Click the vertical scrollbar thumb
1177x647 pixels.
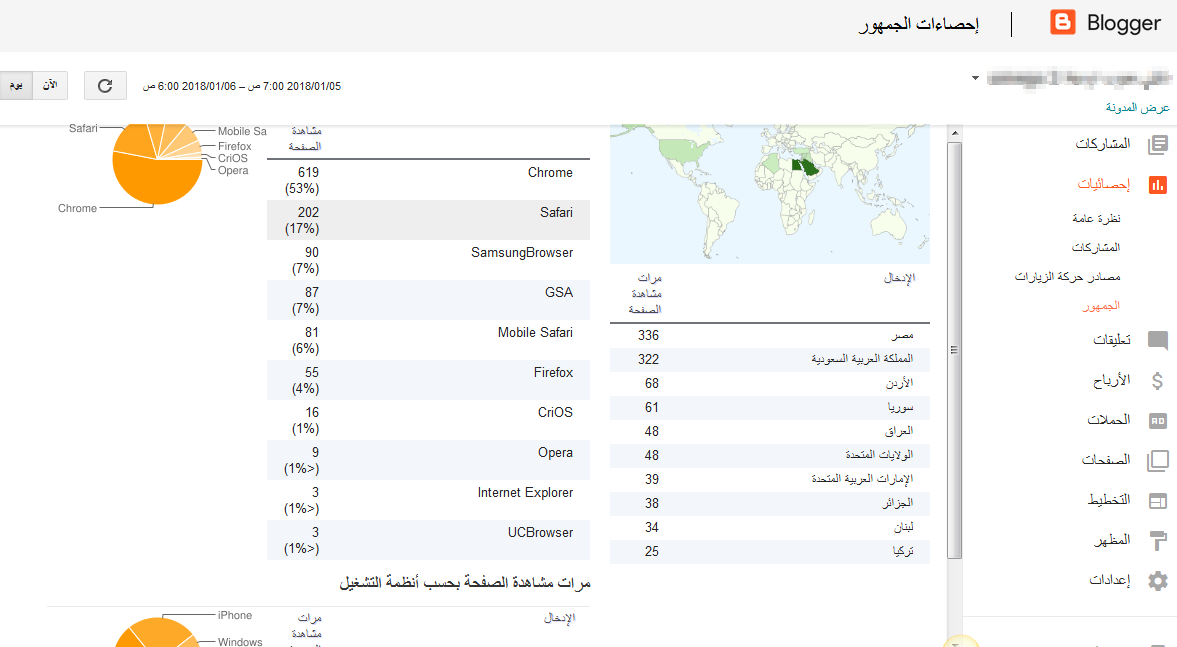coord(954,350)
